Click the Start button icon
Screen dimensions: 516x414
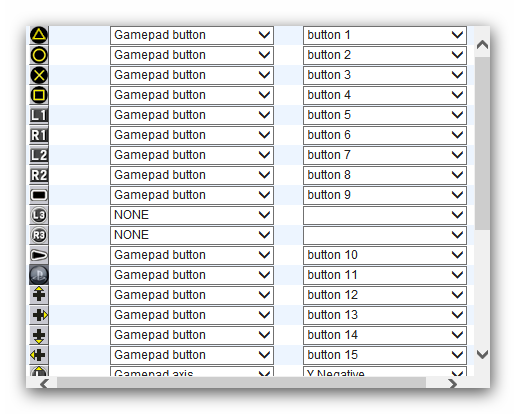click(x=39, y=255)
